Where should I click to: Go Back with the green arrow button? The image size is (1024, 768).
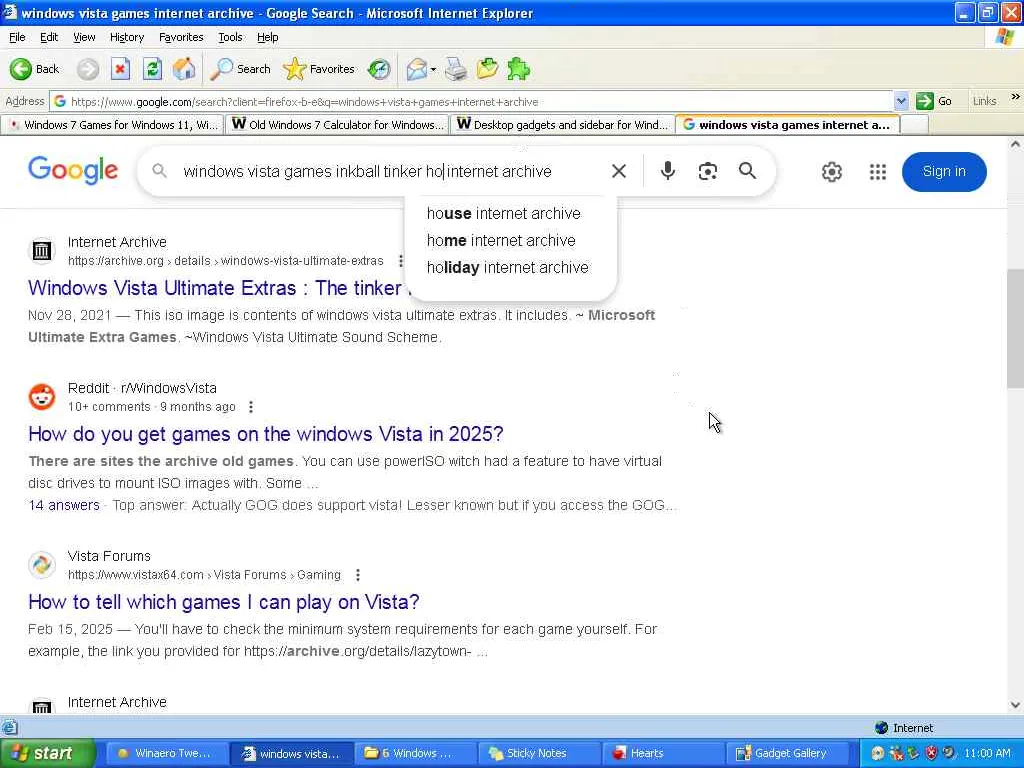pos(35,69)
